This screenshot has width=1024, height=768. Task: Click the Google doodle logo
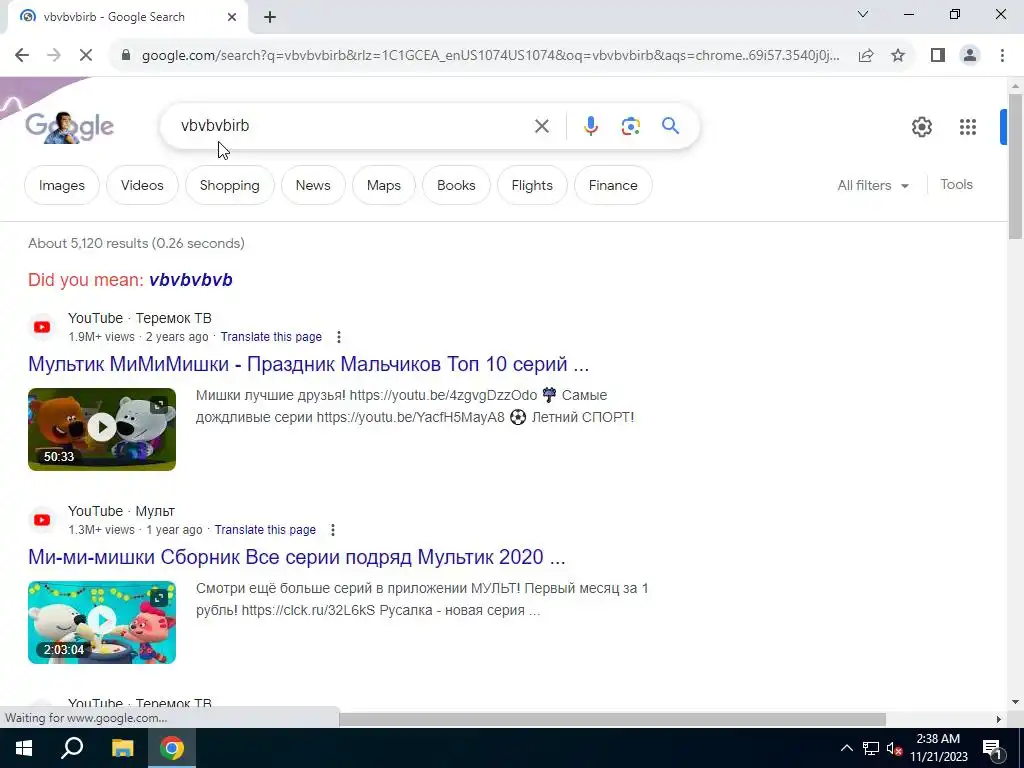[x=69, y=126]
